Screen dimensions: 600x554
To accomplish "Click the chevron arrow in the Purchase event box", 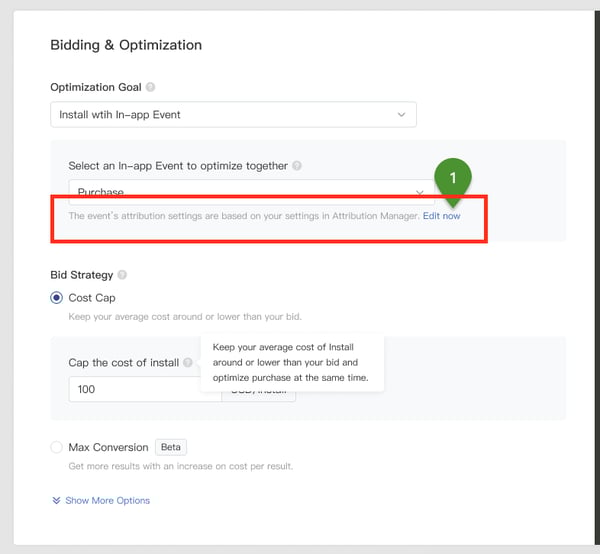I will point(420,190).
